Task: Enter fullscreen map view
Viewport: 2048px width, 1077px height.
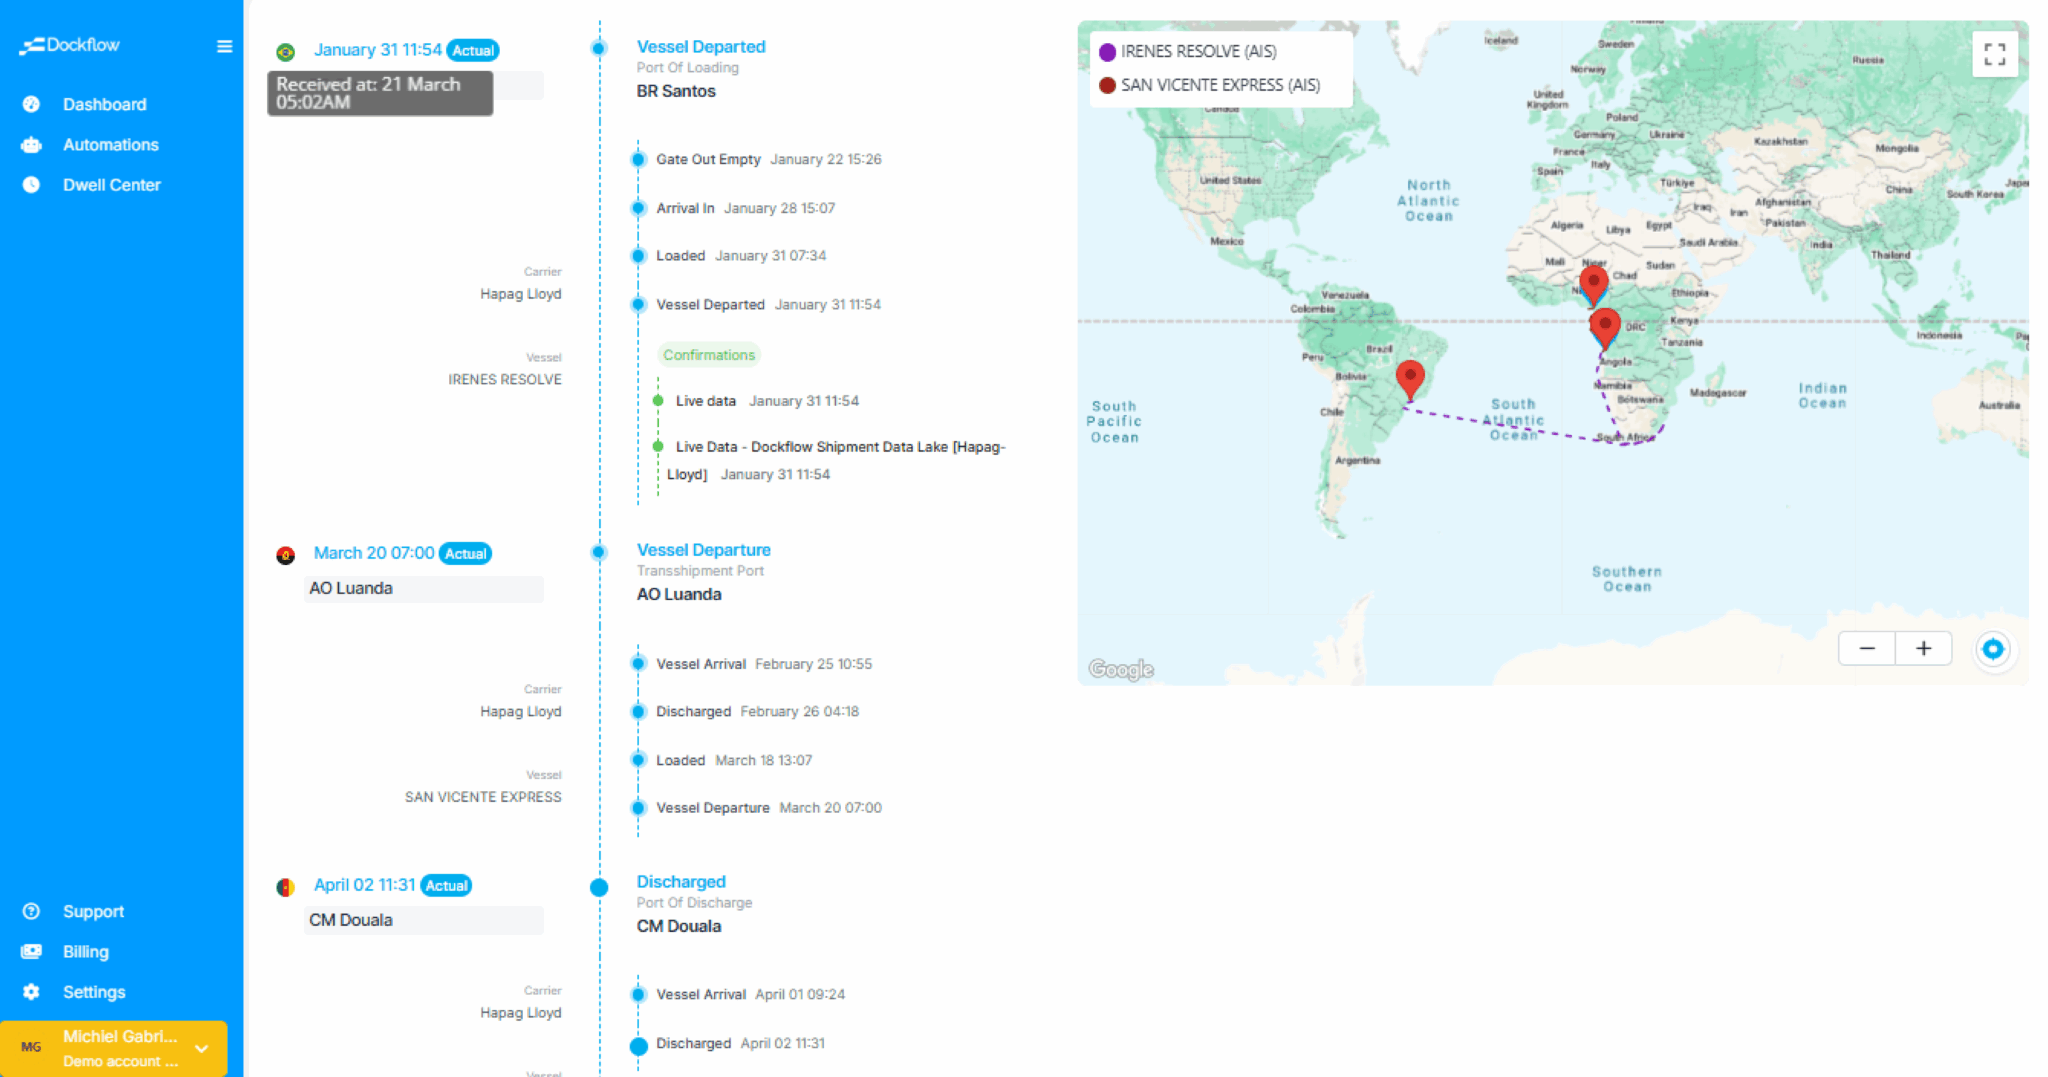Action: pos(1994,54)
